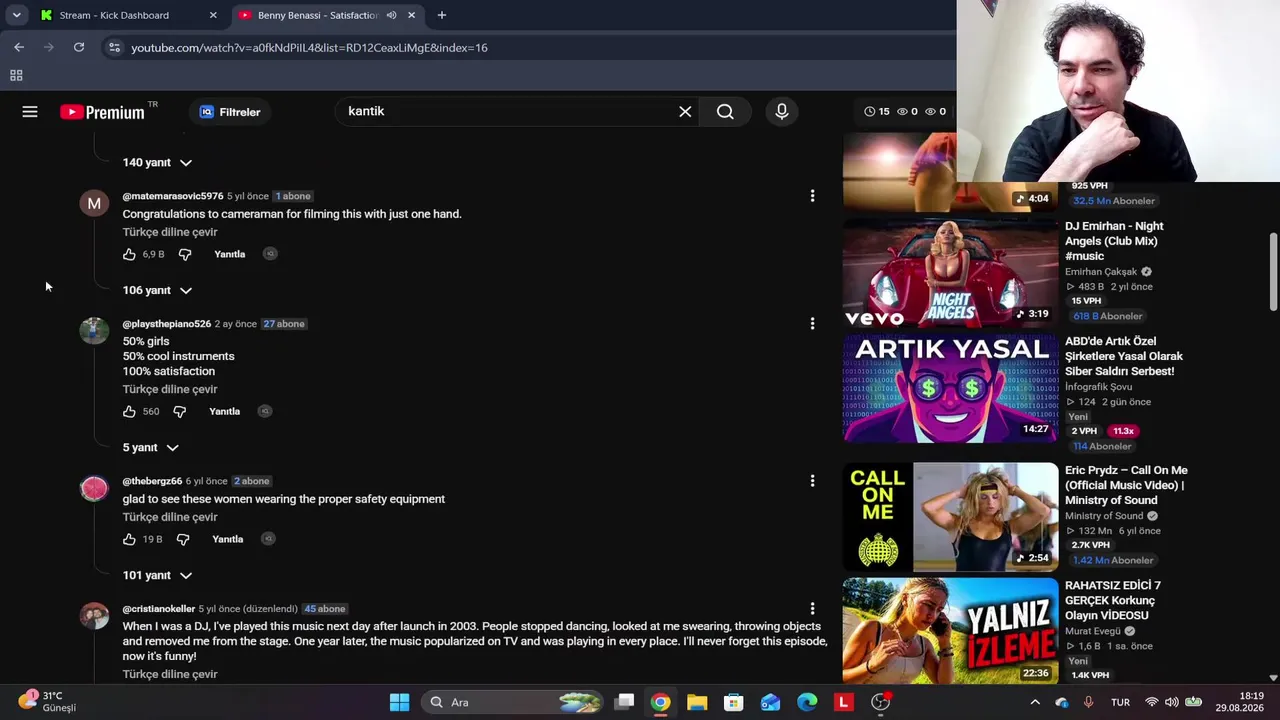Open the Filtreler filter menu
Image resolution: width=1280 pixels, height=720 pixels.
(230, 112)
